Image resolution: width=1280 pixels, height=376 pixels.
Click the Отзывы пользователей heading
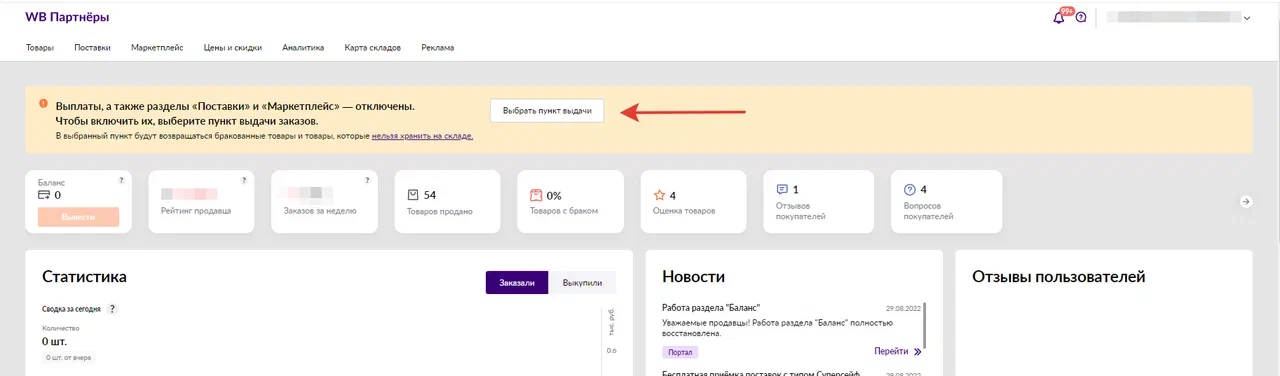coord(1058,277)
